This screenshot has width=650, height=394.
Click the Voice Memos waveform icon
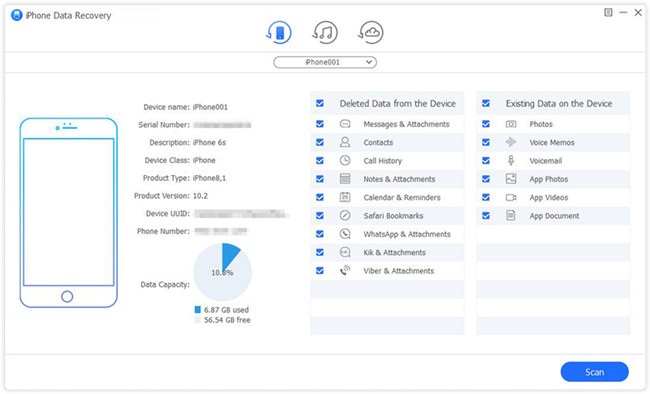pyautogui.click(x=511, y=142)
